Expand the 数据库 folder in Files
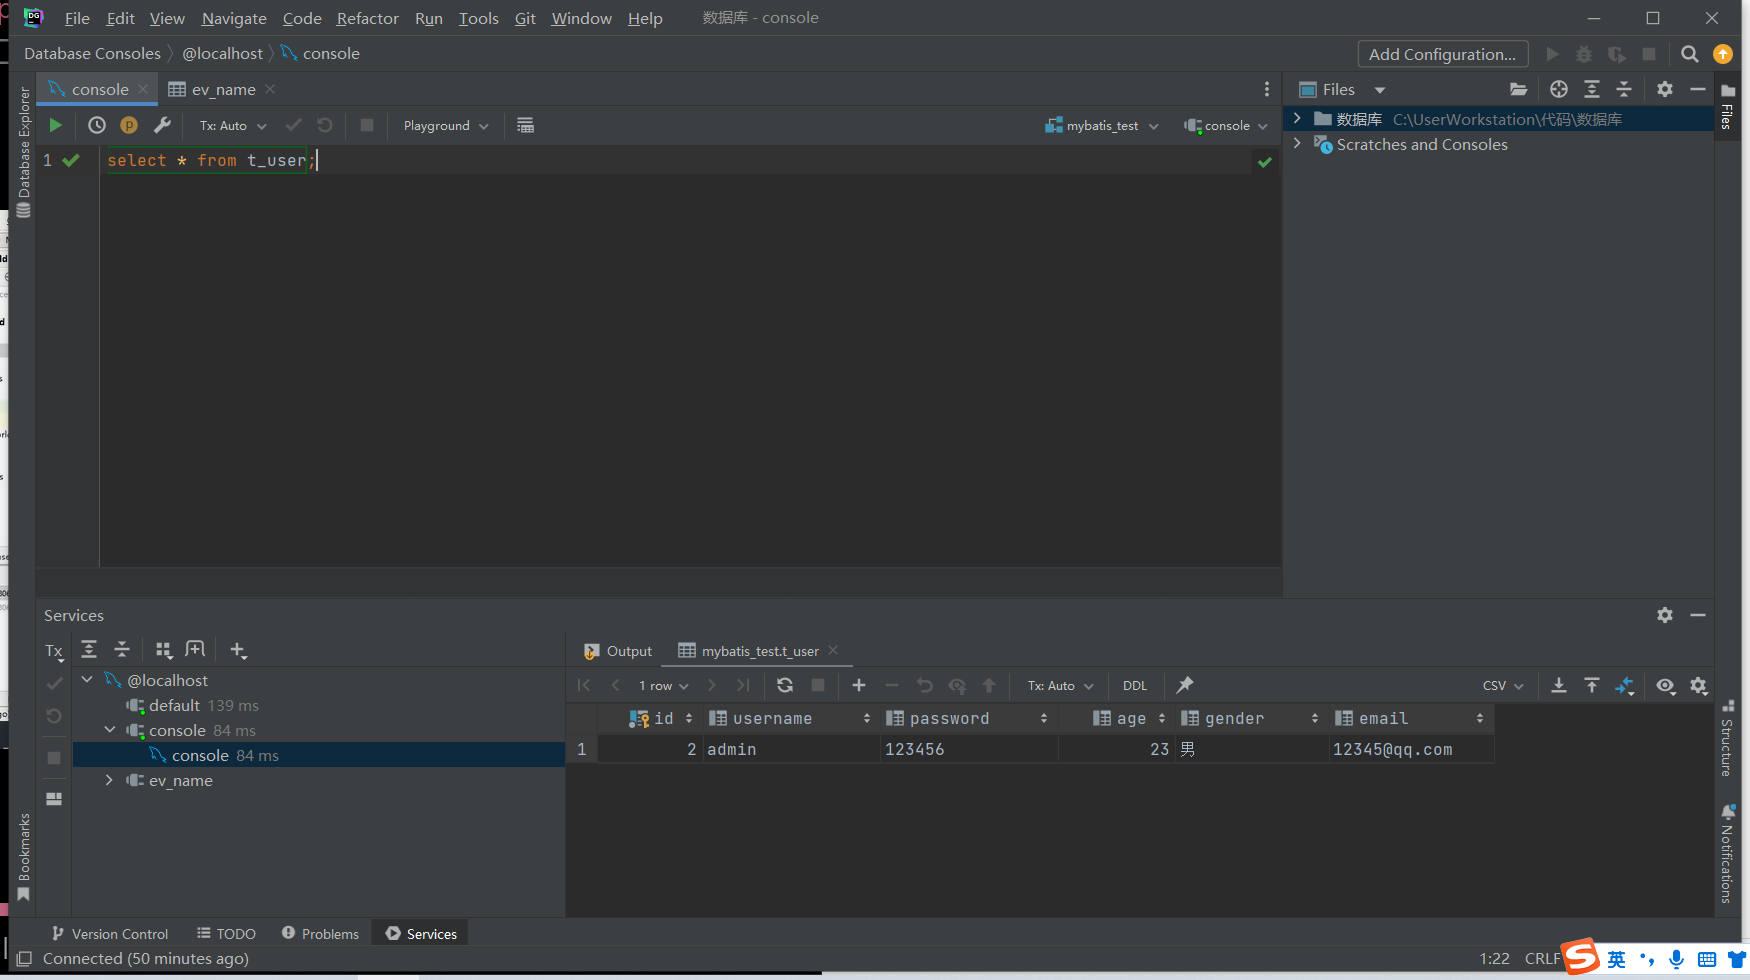This screenshot has height=980, width=1750. (x=1297, y=118)
